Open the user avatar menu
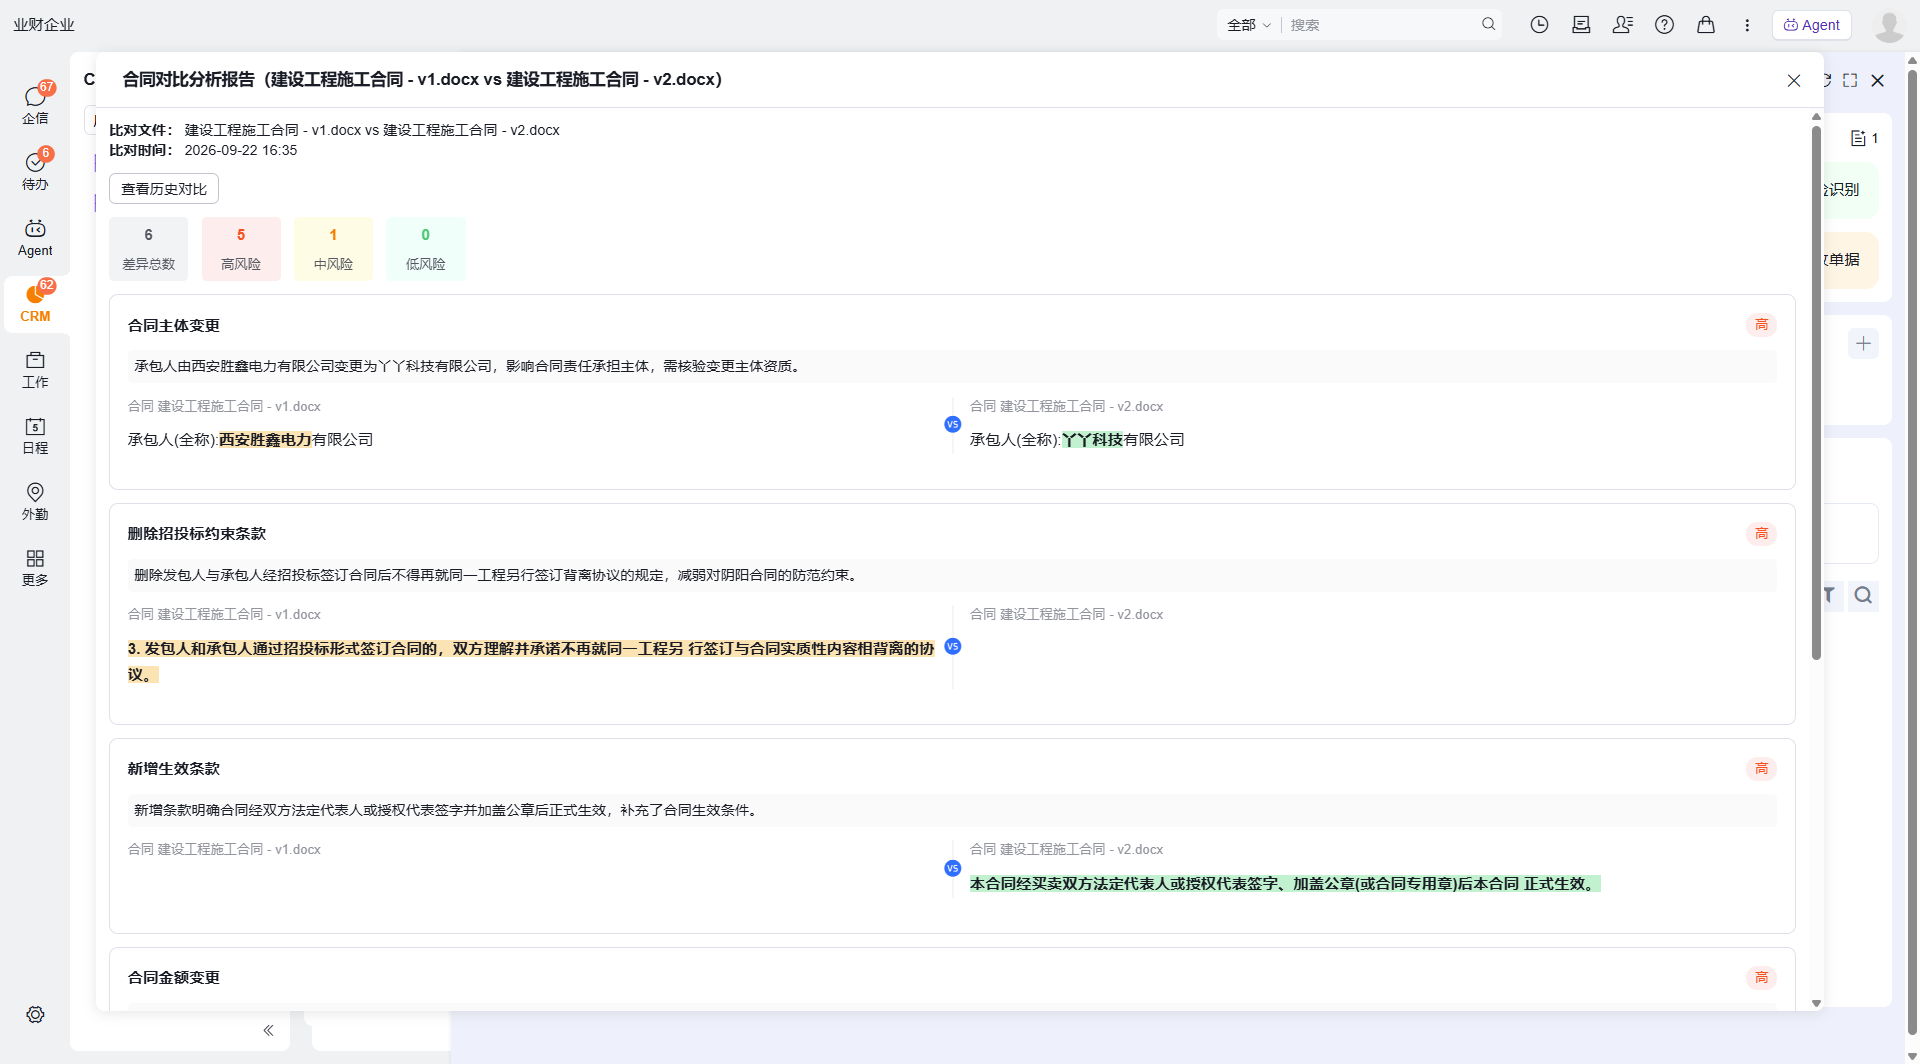Image resolution: width=1920 pixels, height=1064 pixels. tap(1888, 25)
